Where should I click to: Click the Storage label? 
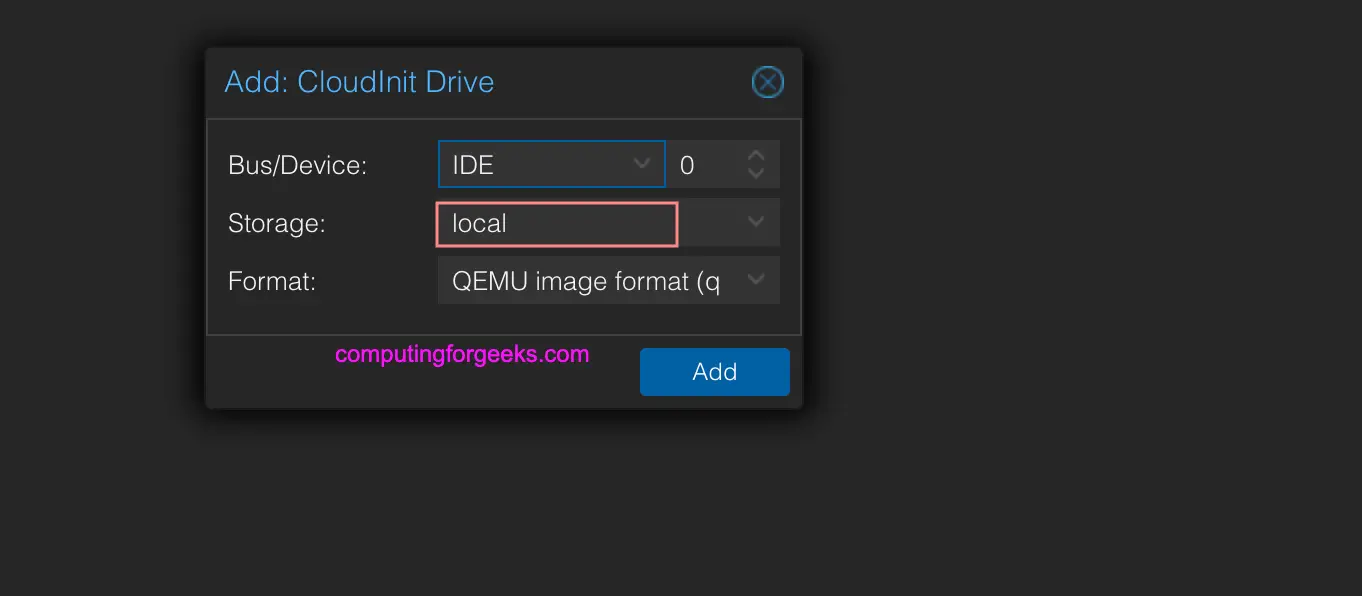pos(276,223)
